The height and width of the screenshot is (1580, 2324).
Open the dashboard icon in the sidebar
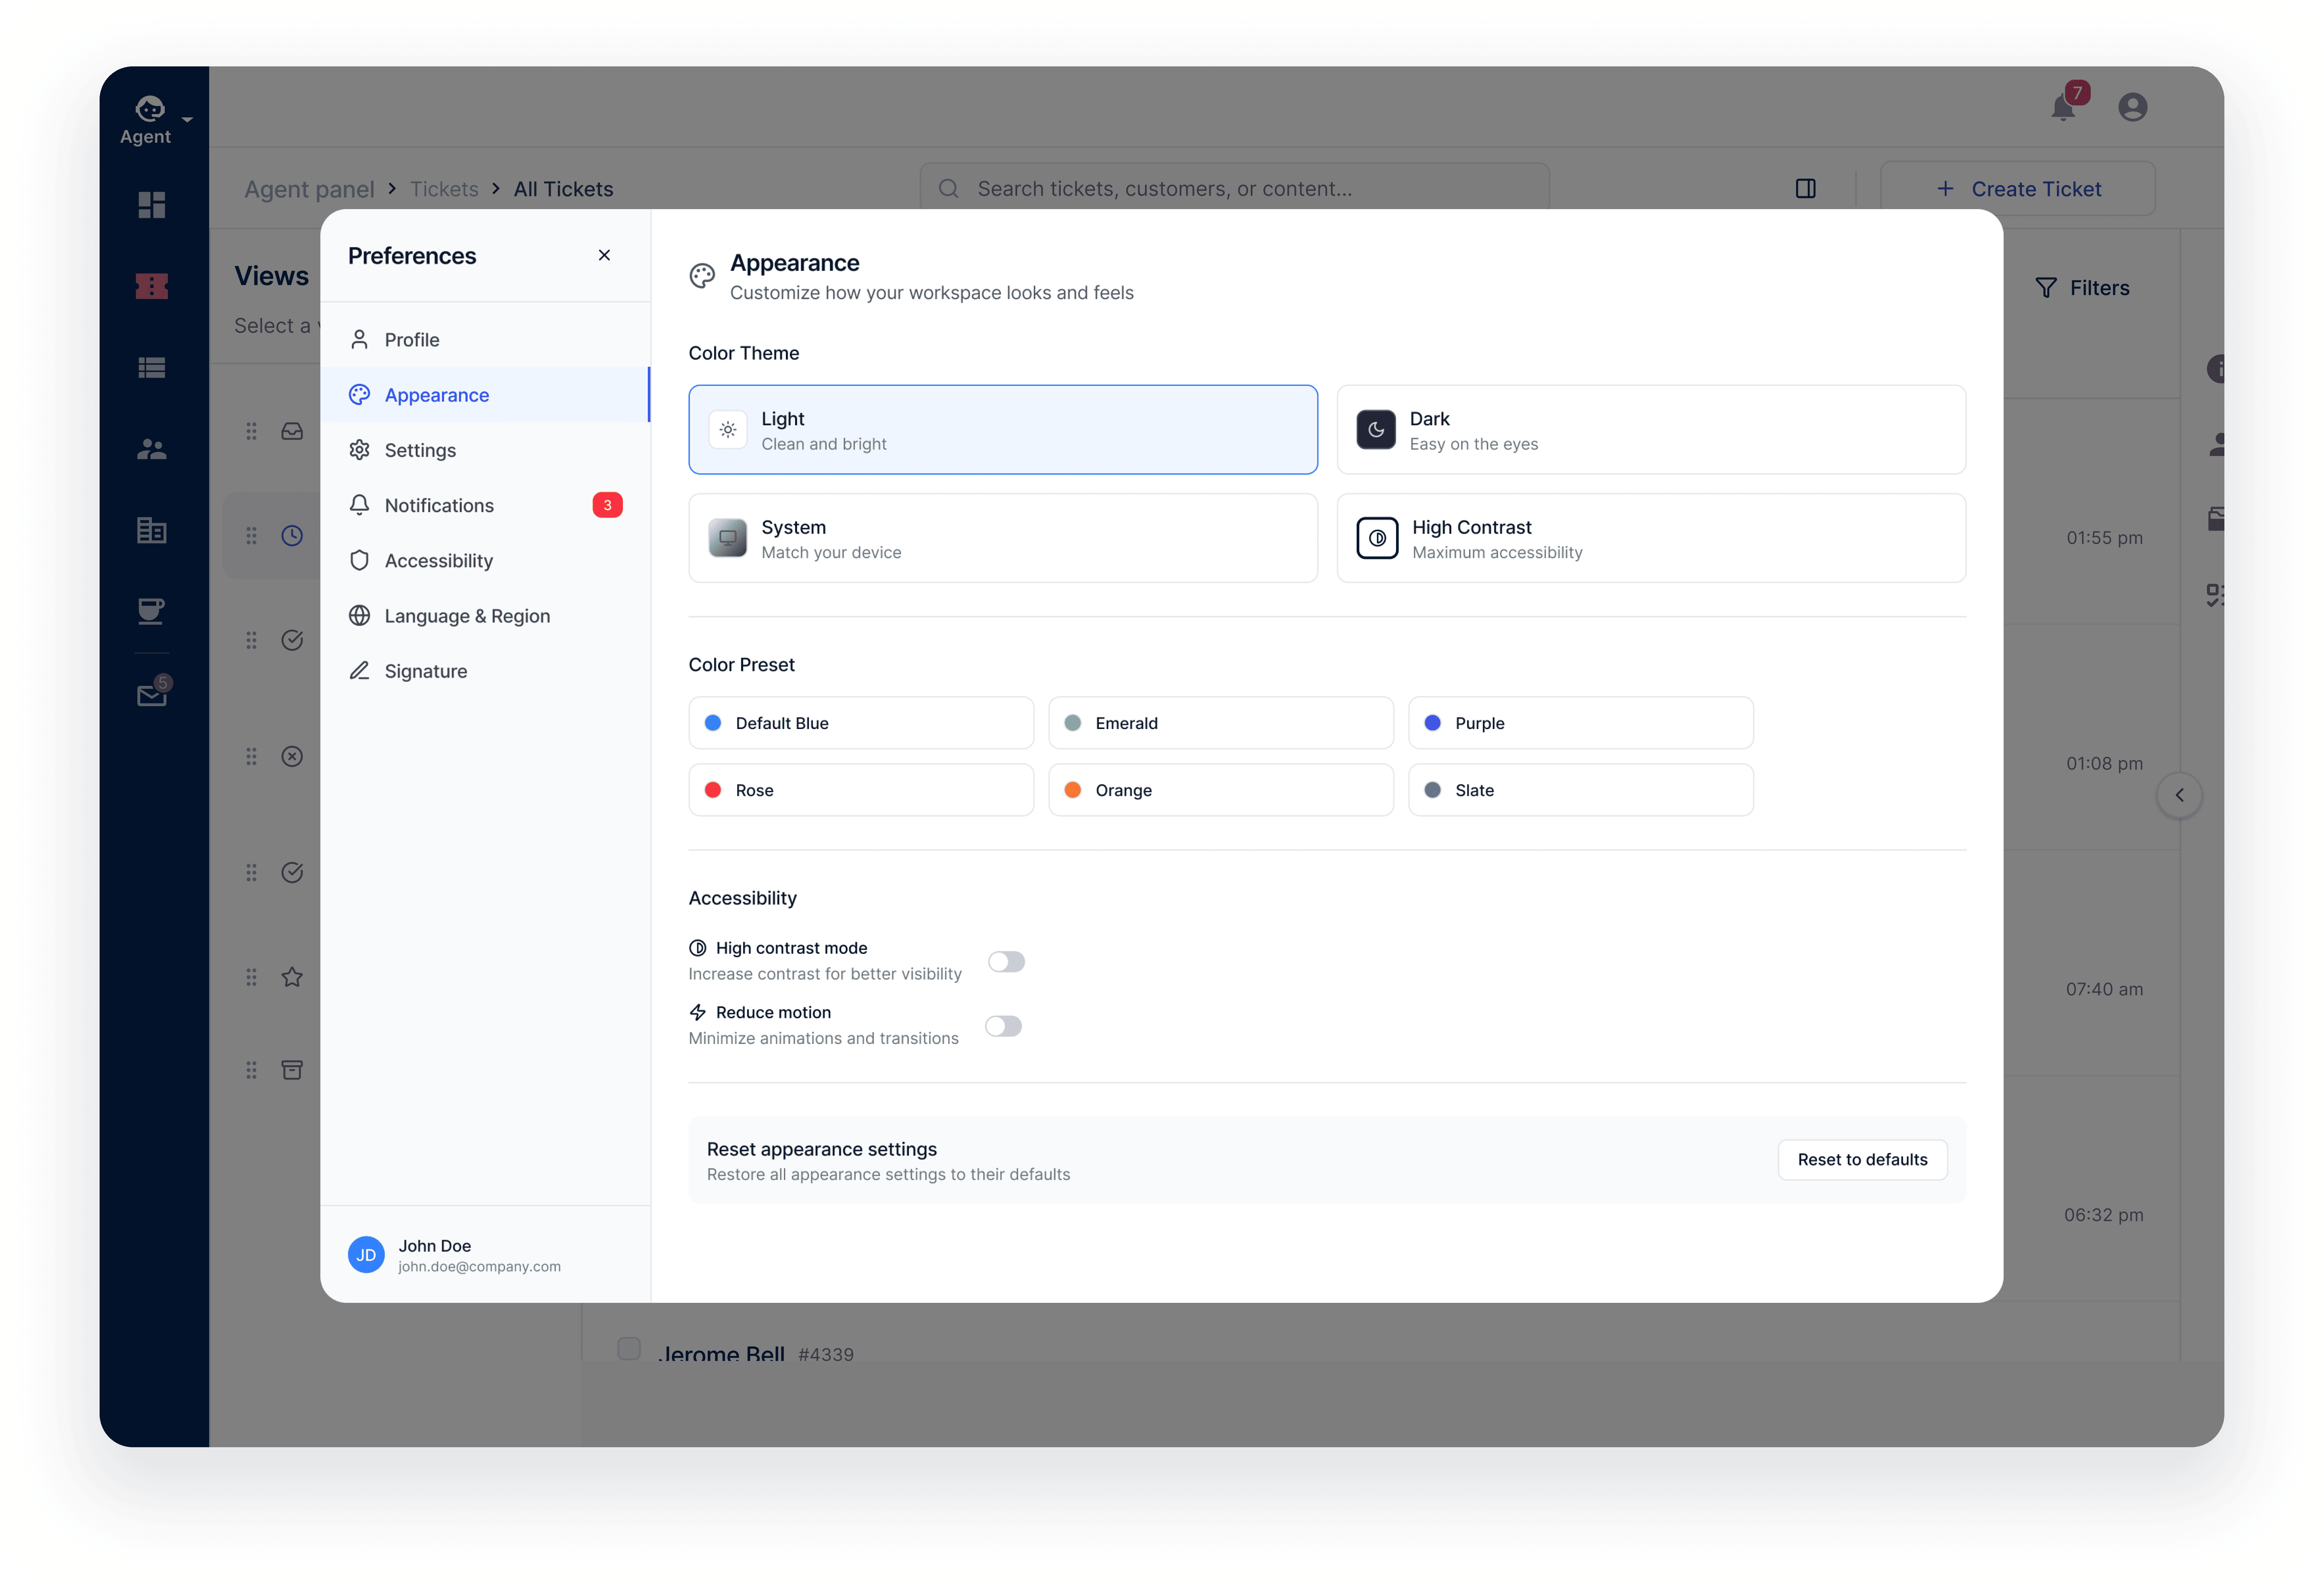point(152,205)
